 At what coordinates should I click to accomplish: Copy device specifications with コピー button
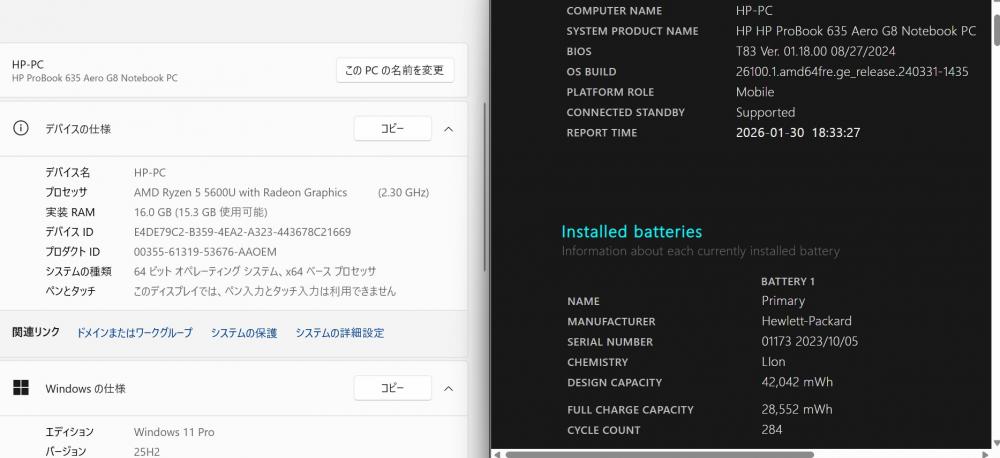pos(392,128)
